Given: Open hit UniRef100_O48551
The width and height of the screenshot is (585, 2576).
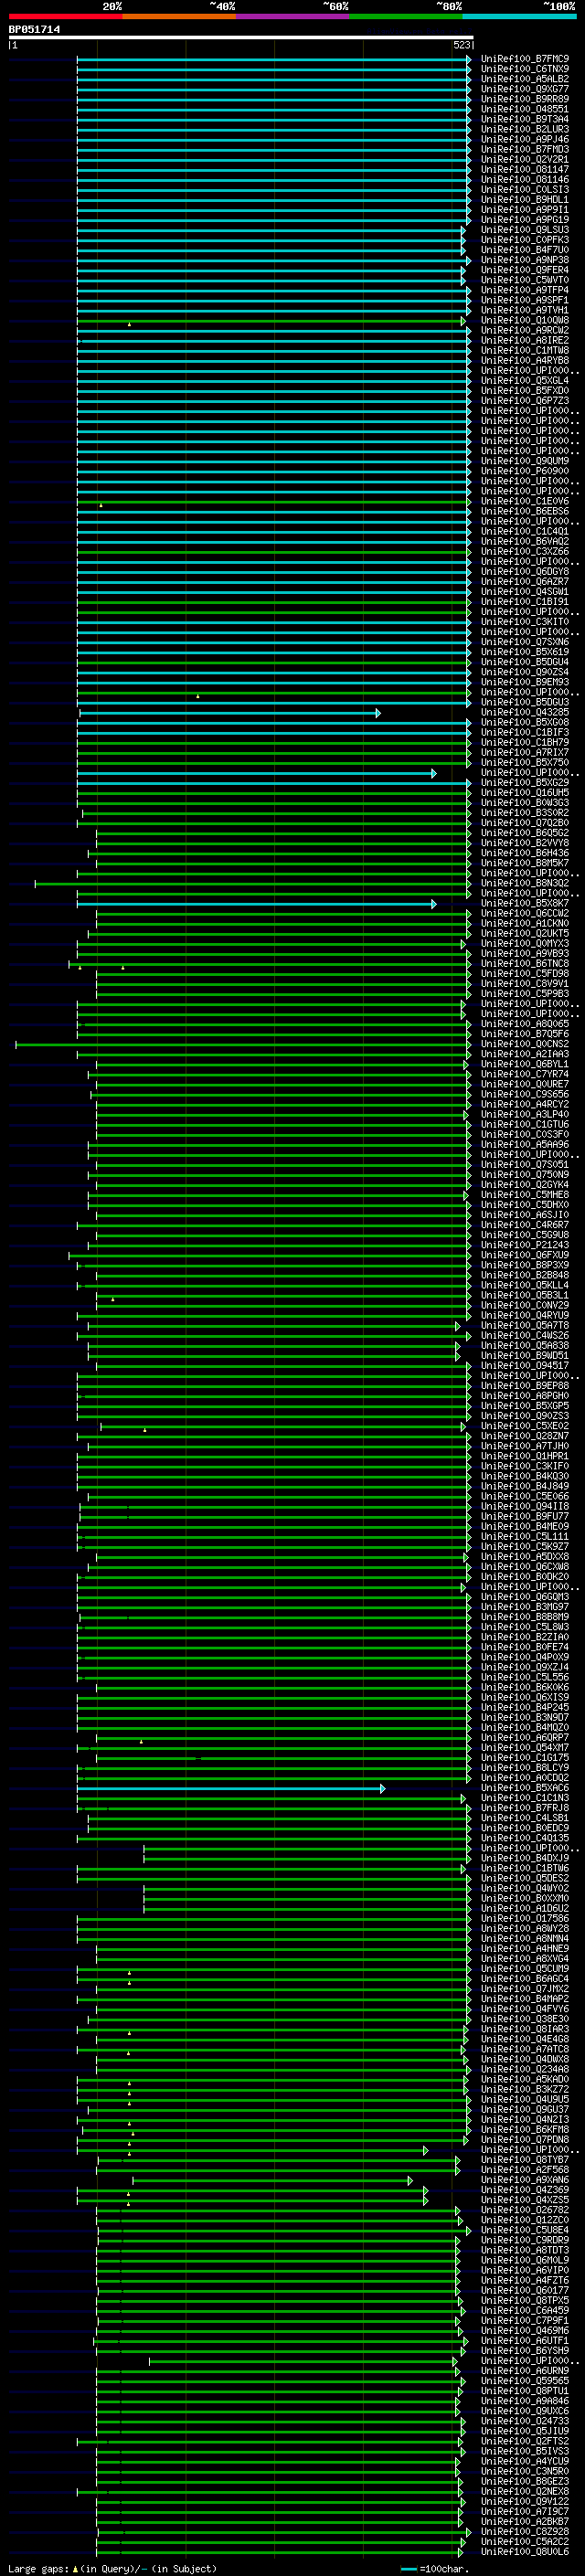Looking at the screenshot, I should [x=525, y=109].
